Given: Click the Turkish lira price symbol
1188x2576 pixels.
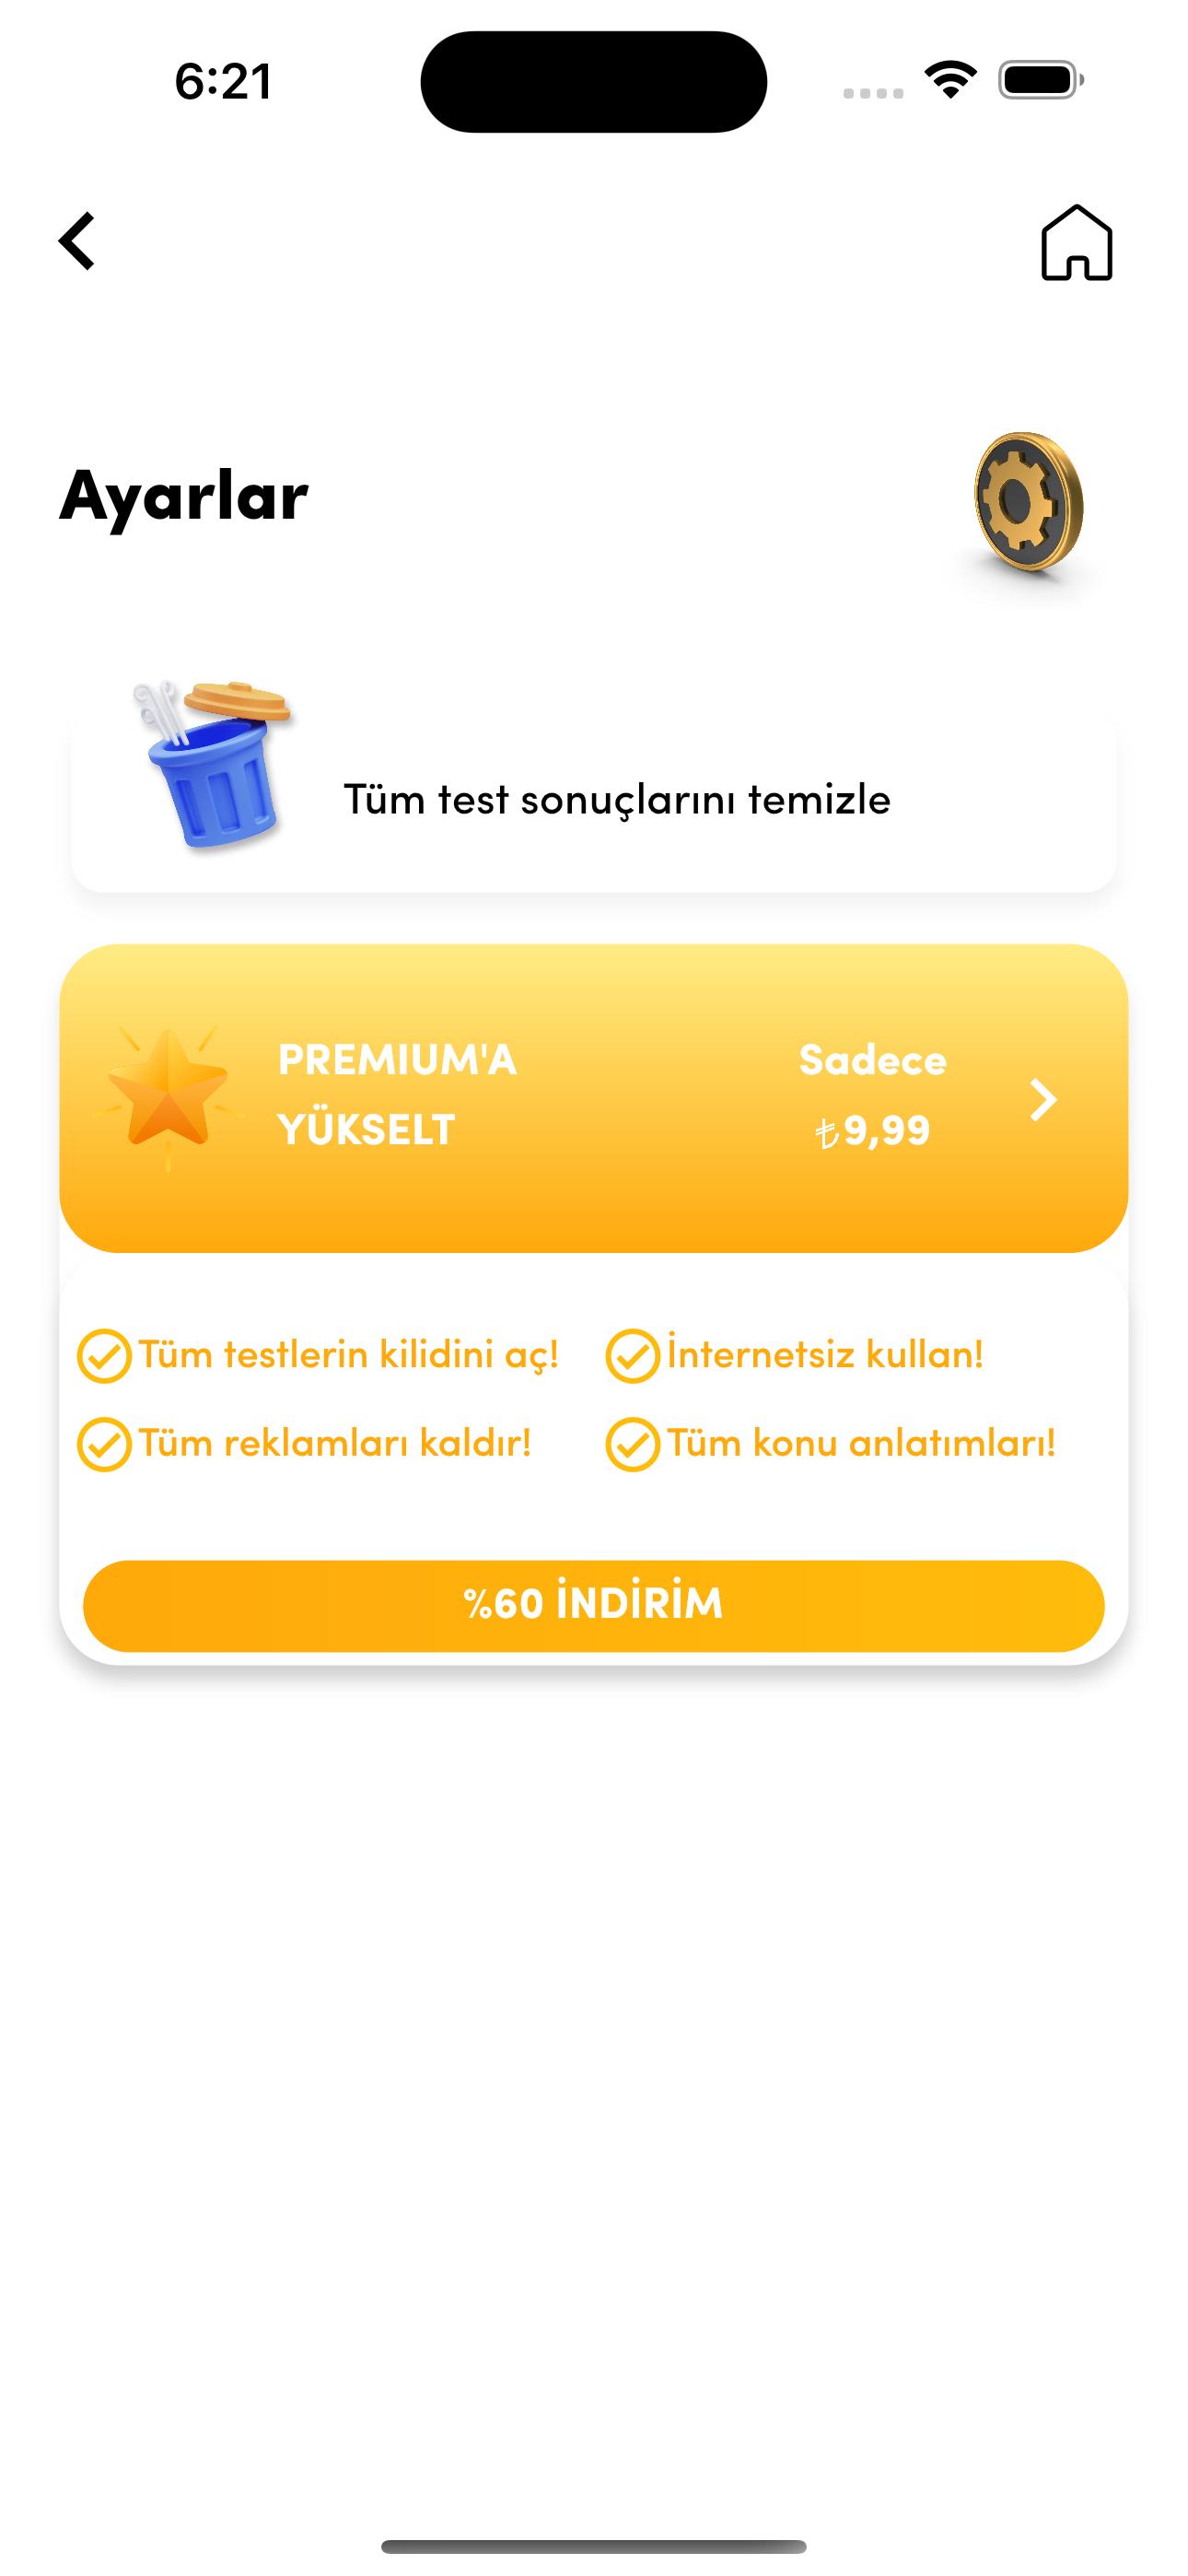Looking at the screenshot, I should pos(827,1133).
